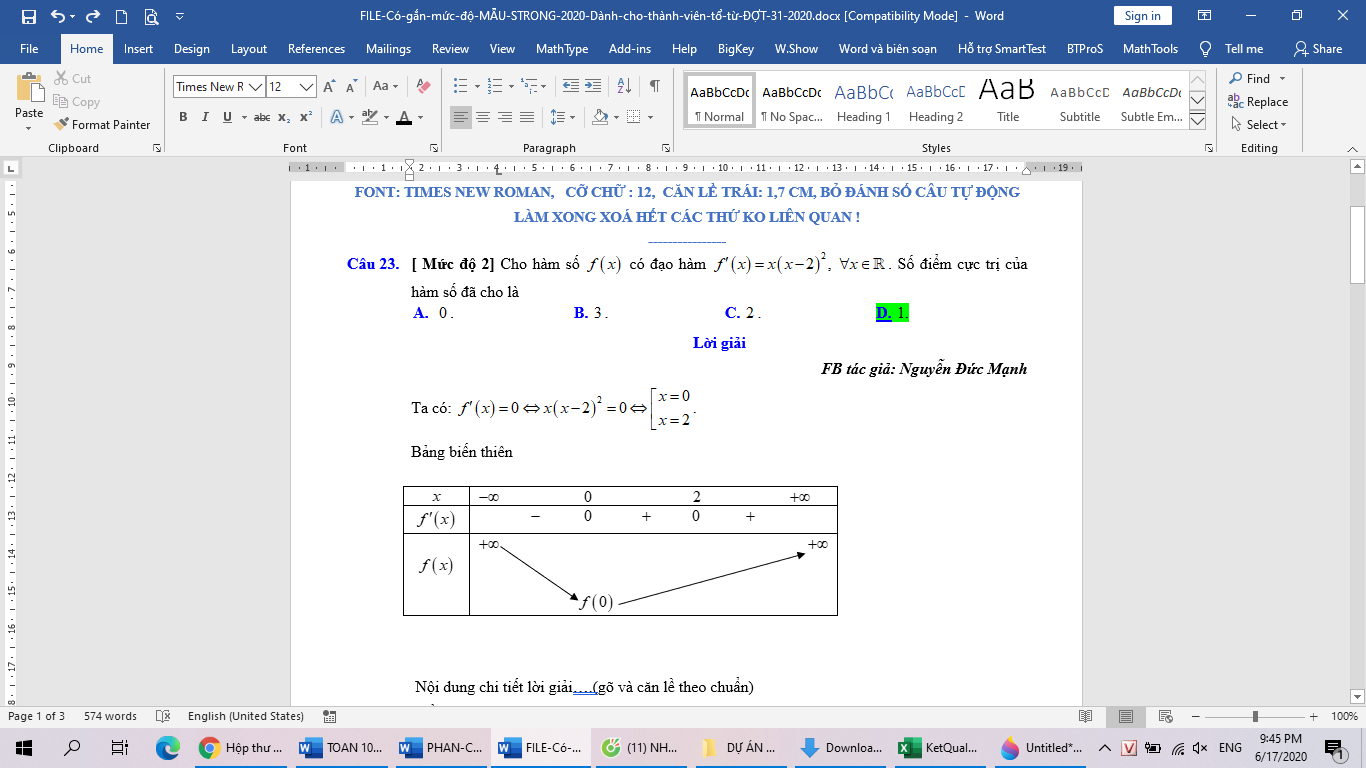Image resolution: width=1366 pixels, height=768 pixels.
Task: Apply strikethrough formatting
Action: [x=262, y=117]
